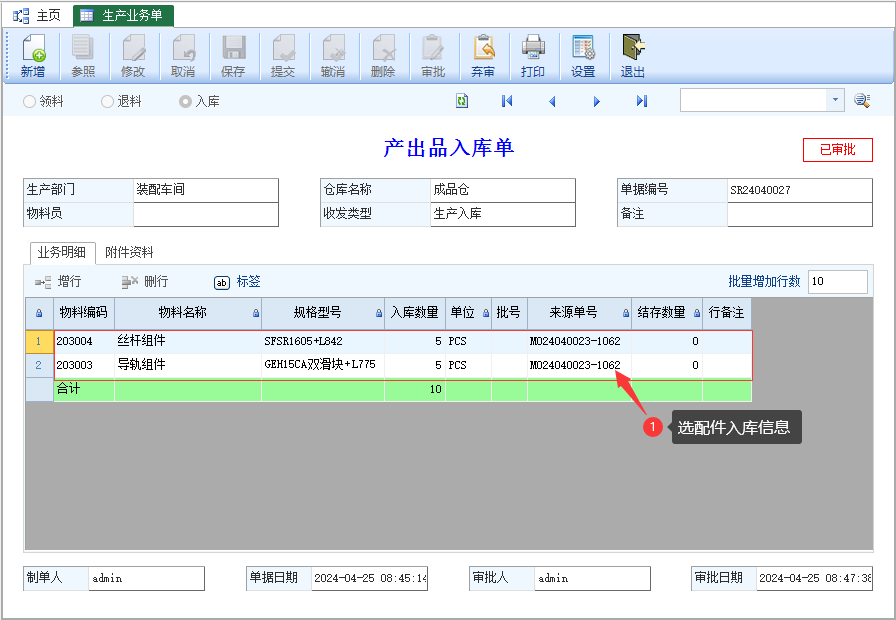This screenshot has width=896, height=620.
Task: Click the 弃审 (Unapprove) toolbar icon
Action: pyautogui.click(x=483, y=56)
